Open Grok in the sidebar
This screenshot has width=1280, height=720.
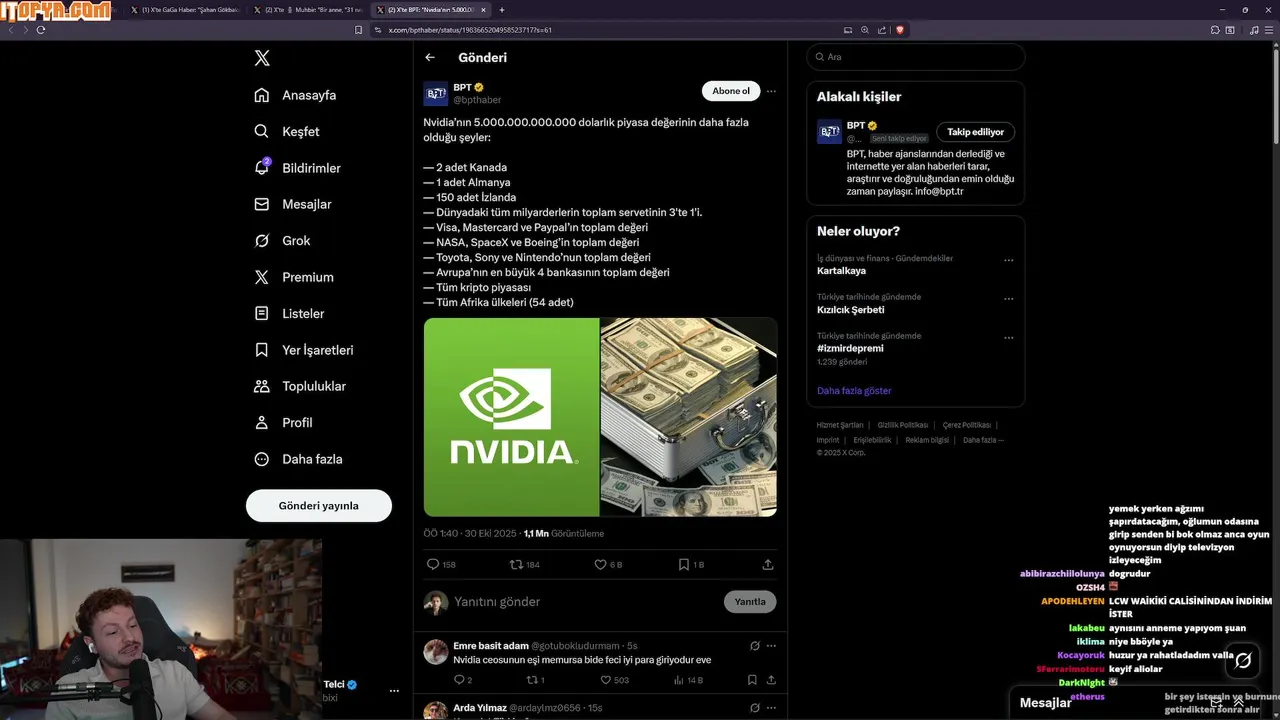coord(282,241)
